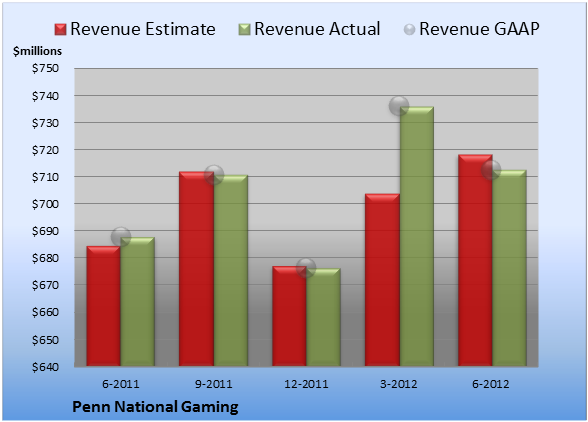Click the $710 axis value
588x422 pixels.
[45, 177]
